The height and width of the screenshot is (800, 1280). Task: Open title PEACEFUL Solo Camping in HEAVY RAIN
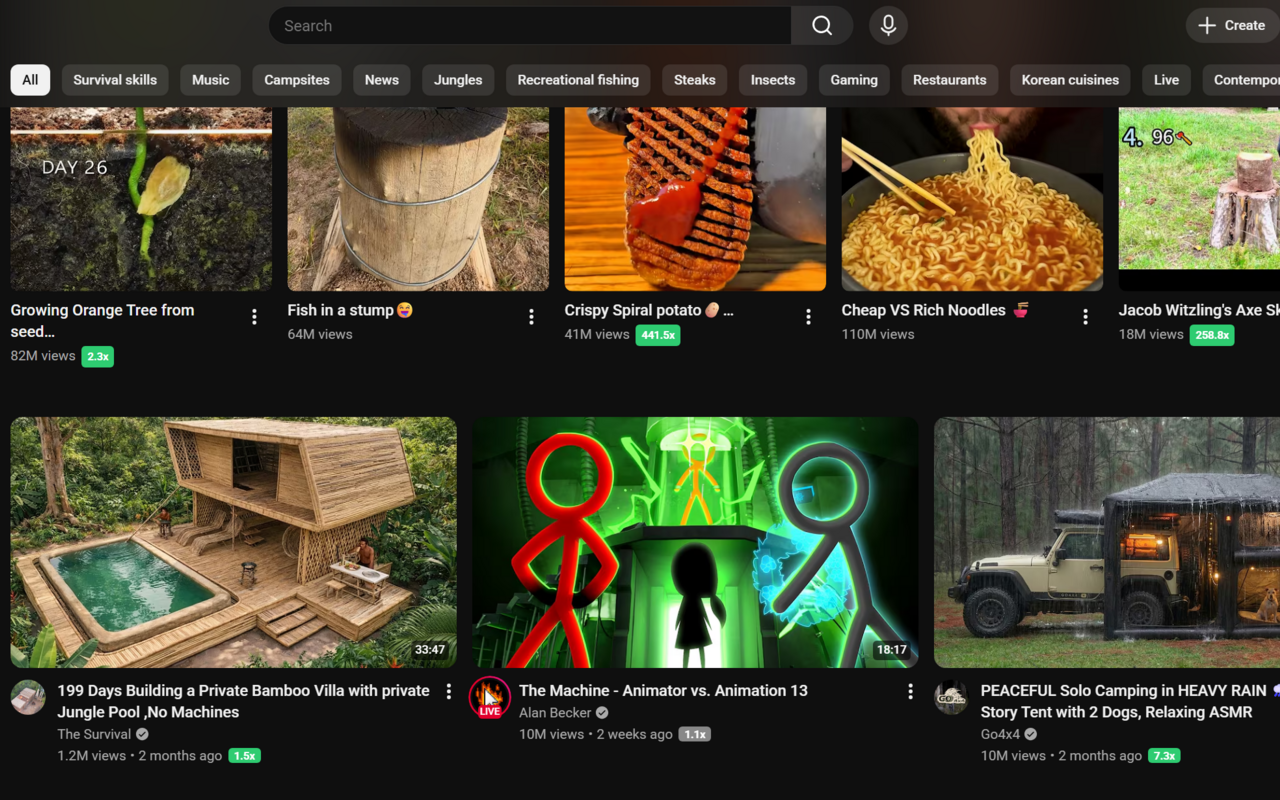click(x=1130, y=701)
